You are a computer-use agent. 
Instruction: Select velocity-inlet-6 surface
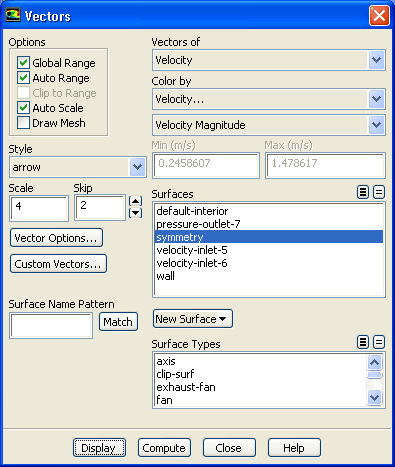click(269, 263)
